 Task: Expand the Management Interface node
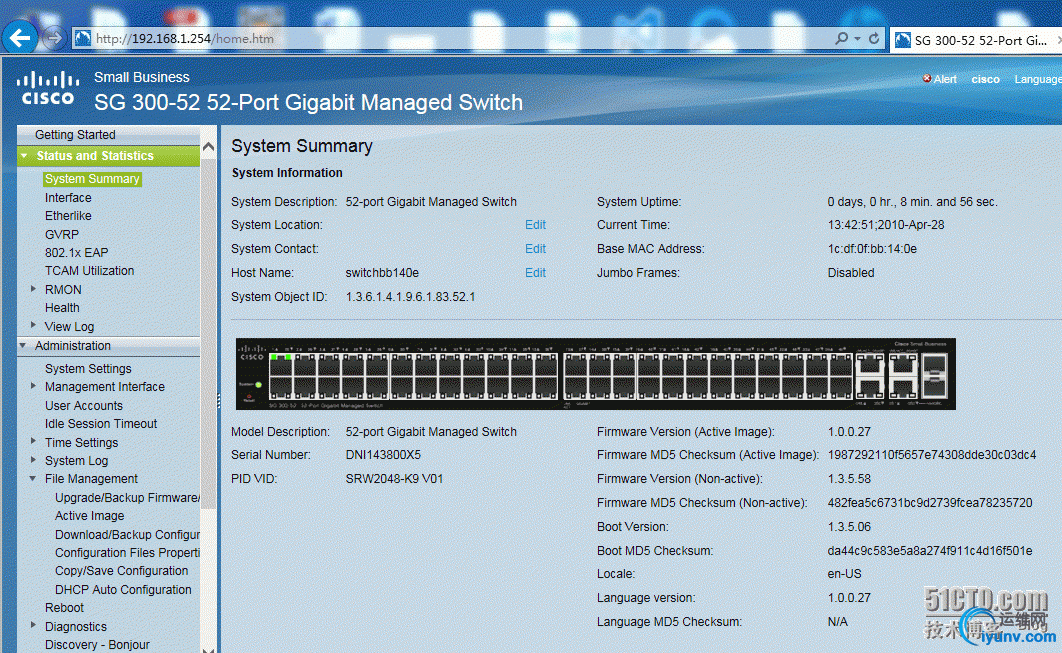coord(33,386)
